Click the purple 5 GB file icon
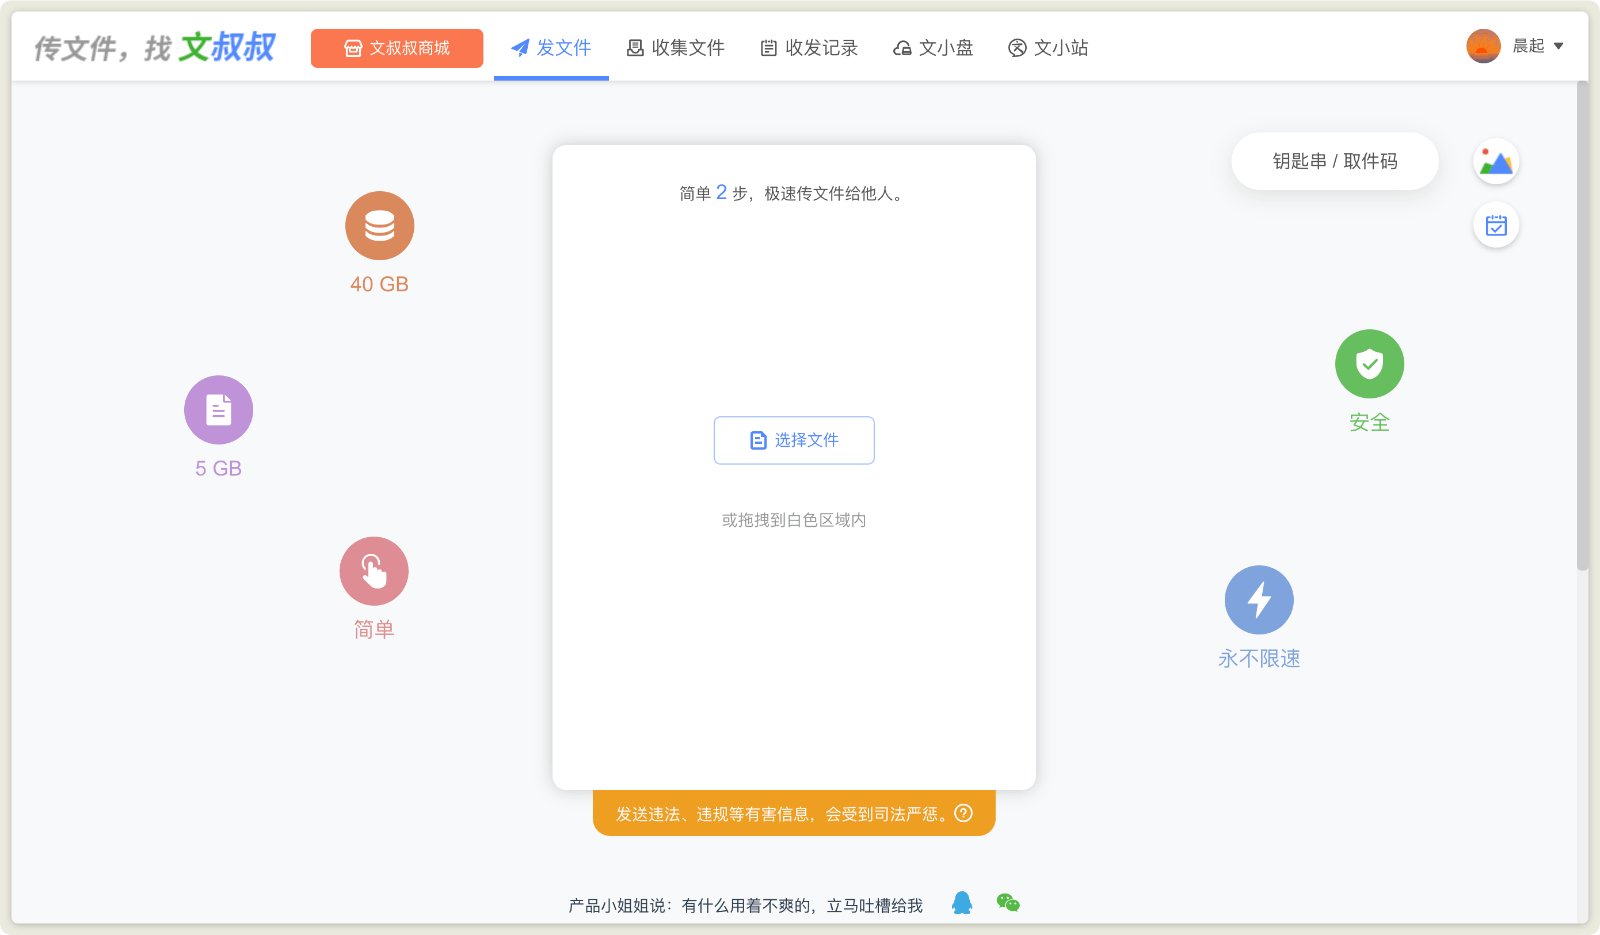Image resolution: width=1600 pixels, height=935 pixels. [218, 410]
